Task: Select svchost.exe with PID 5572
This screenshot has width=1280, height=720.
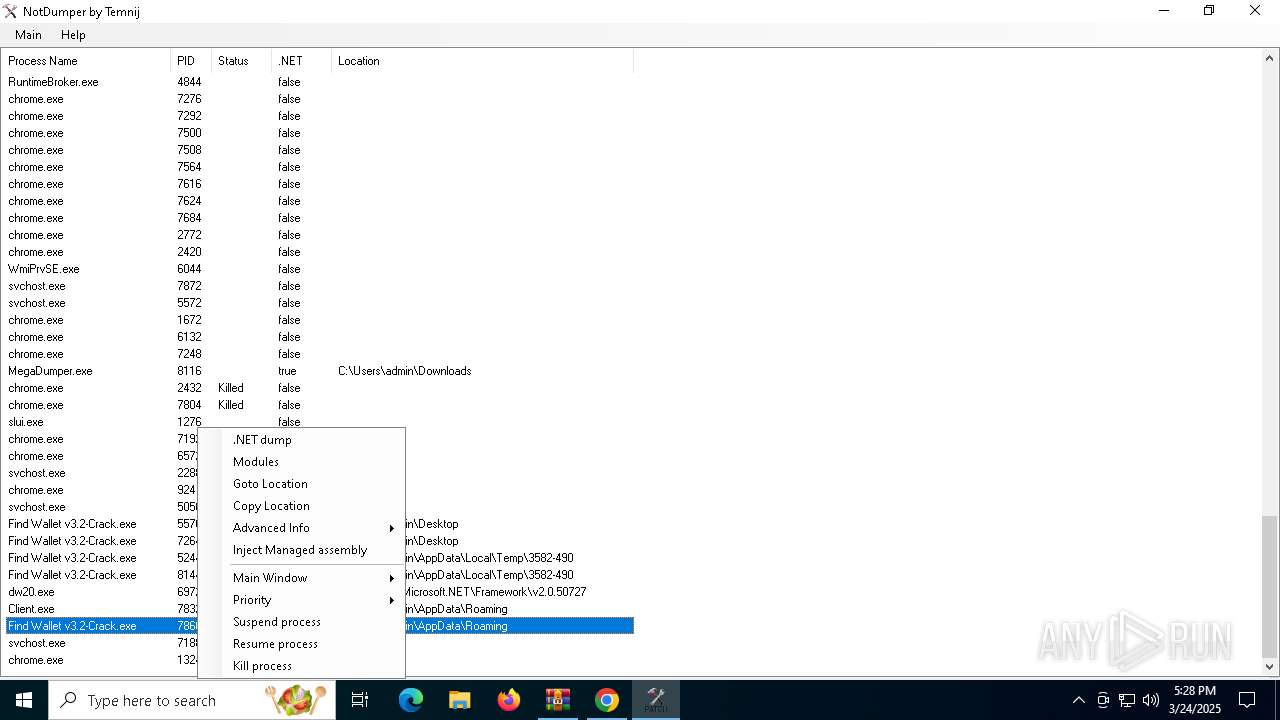Action: click(x=318, y=303)
